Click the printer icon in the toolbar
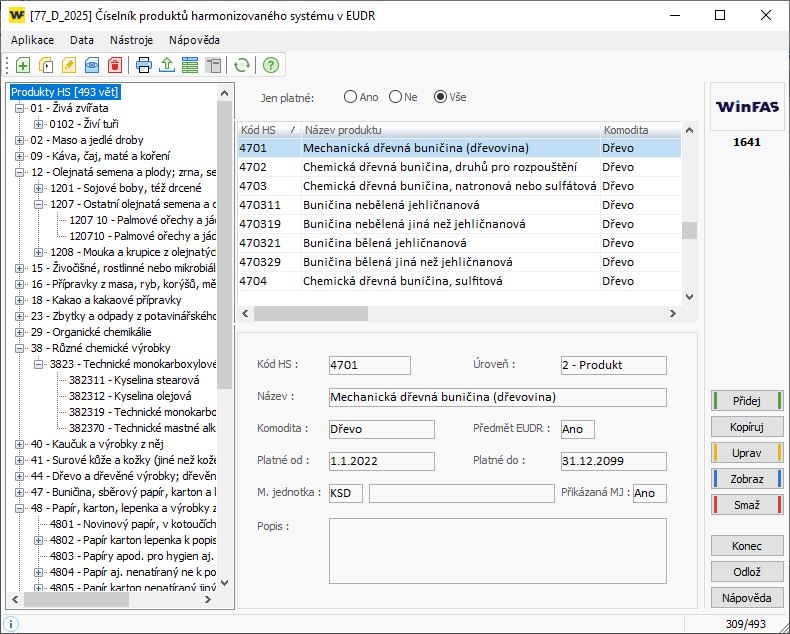790x634 pixels. coord(143,65)
